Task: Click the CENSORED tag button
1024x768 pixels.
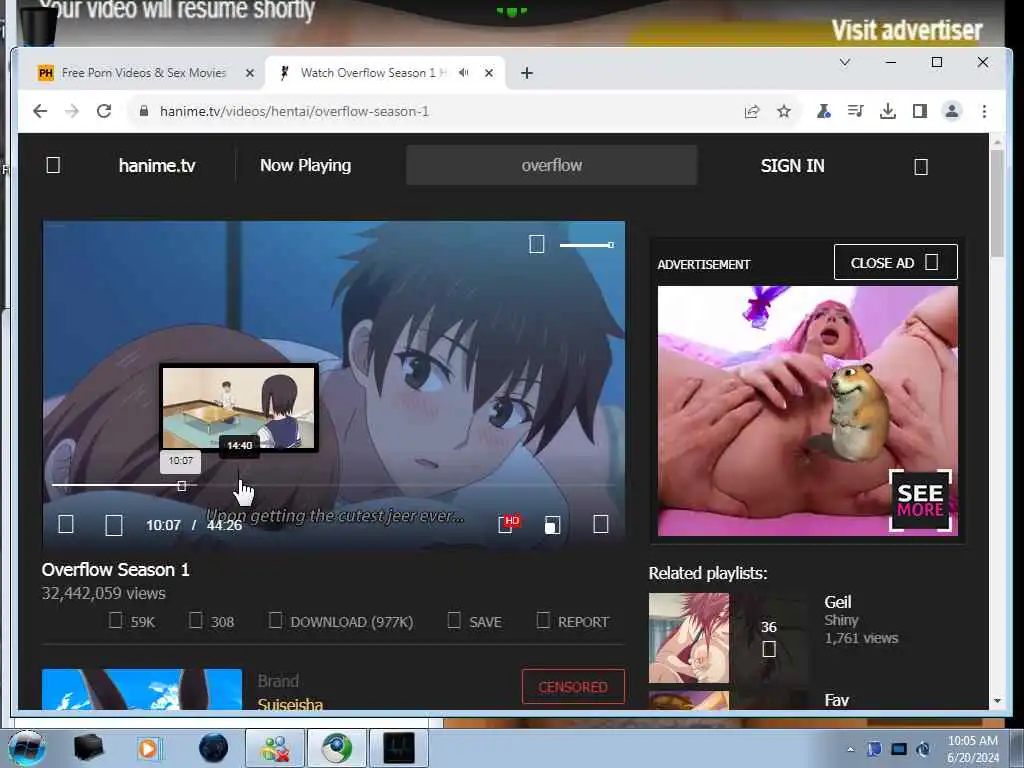Action: coord(573,686)
